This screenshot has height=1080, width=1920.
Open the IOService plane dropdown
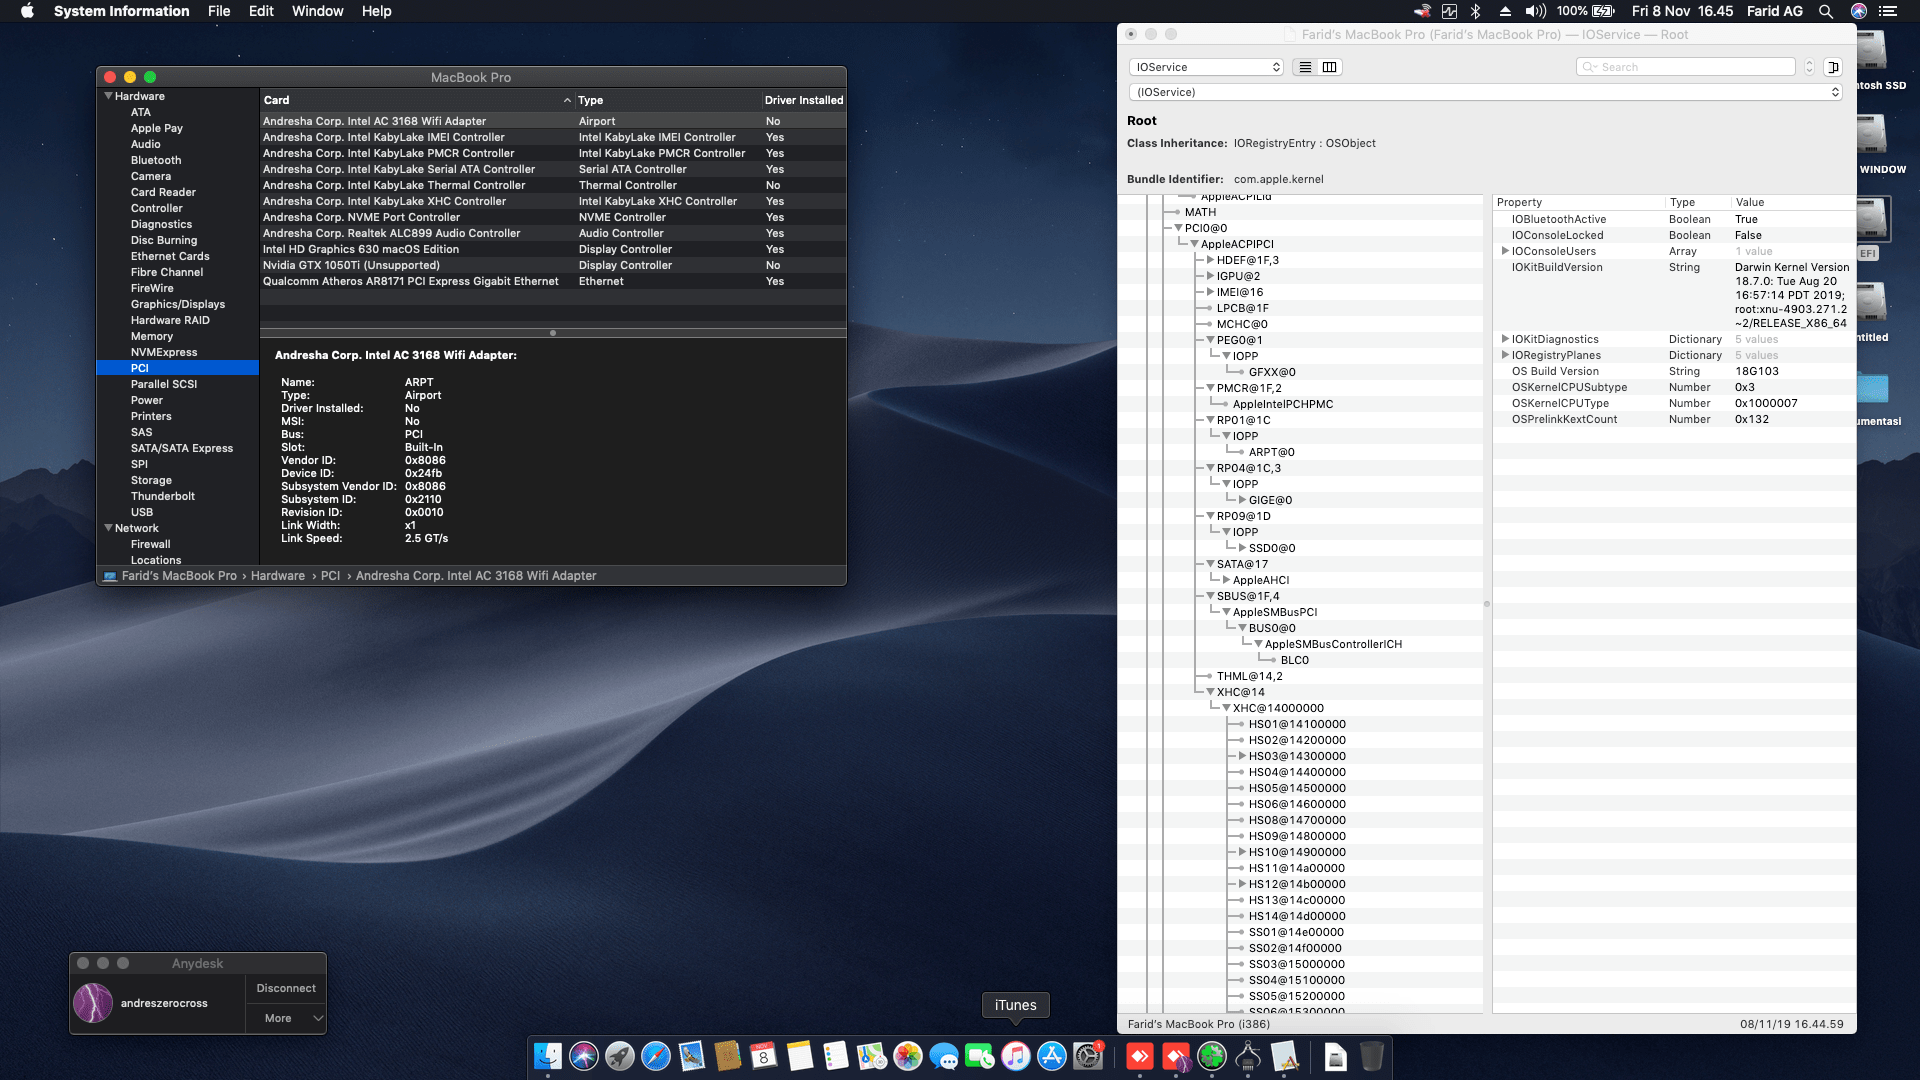tap(1205, 67)
